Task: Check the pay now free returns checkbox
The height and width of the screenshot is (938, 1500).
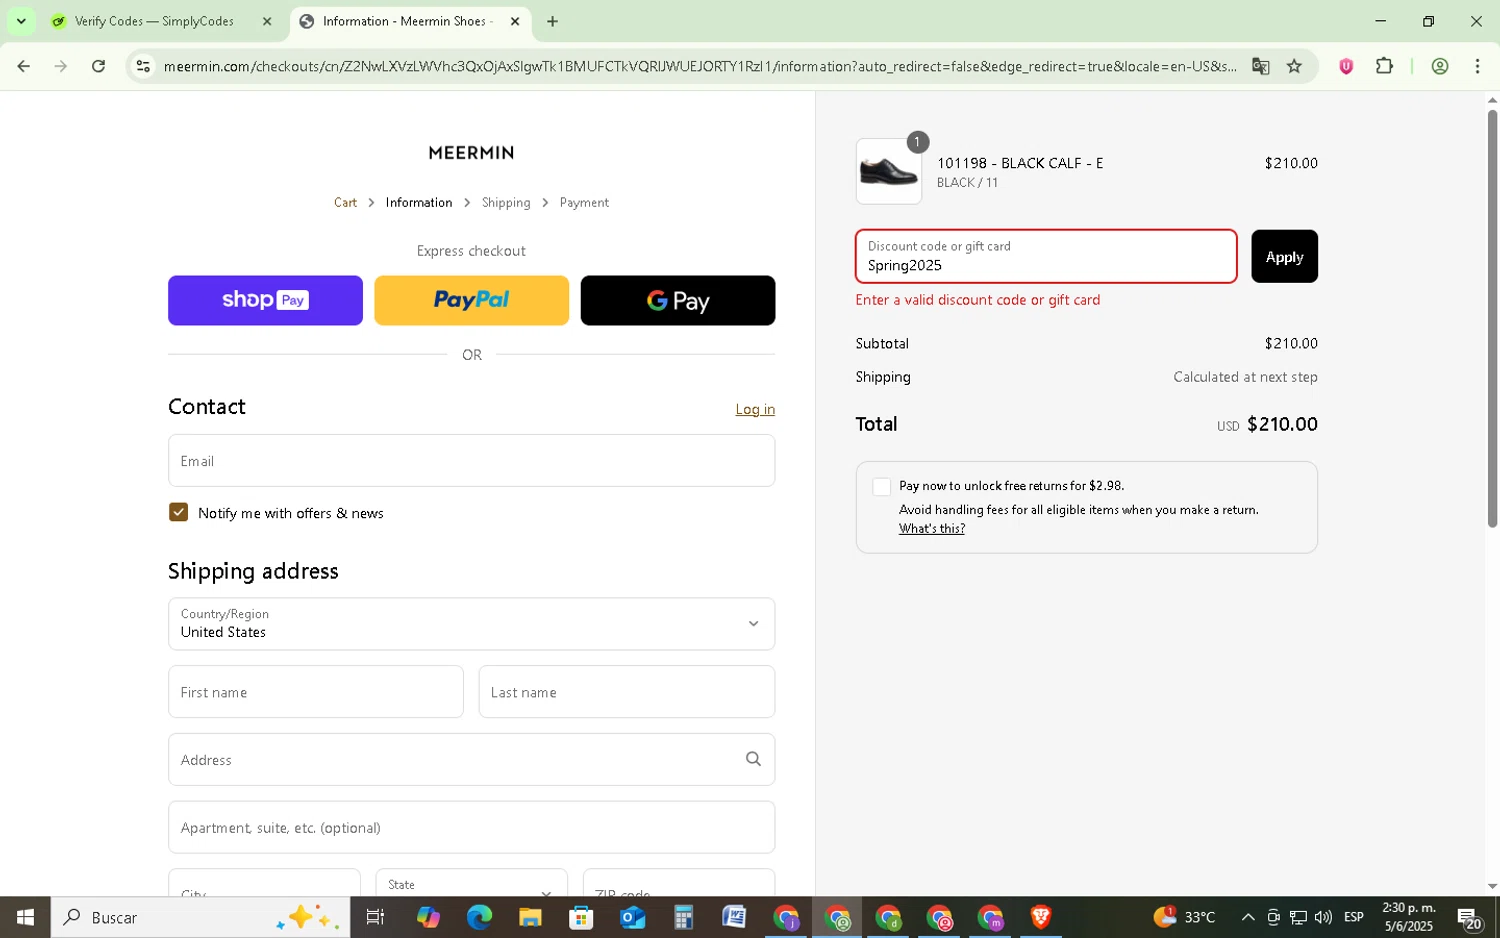Action: click(881, 487)
